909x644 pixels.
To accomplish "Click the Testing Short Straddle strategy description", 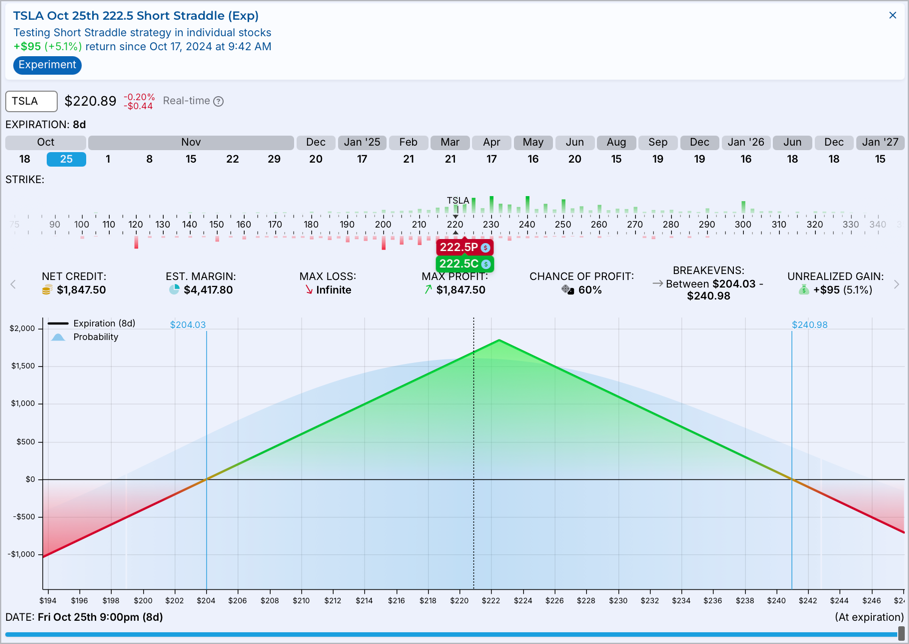I will point(142,32).
